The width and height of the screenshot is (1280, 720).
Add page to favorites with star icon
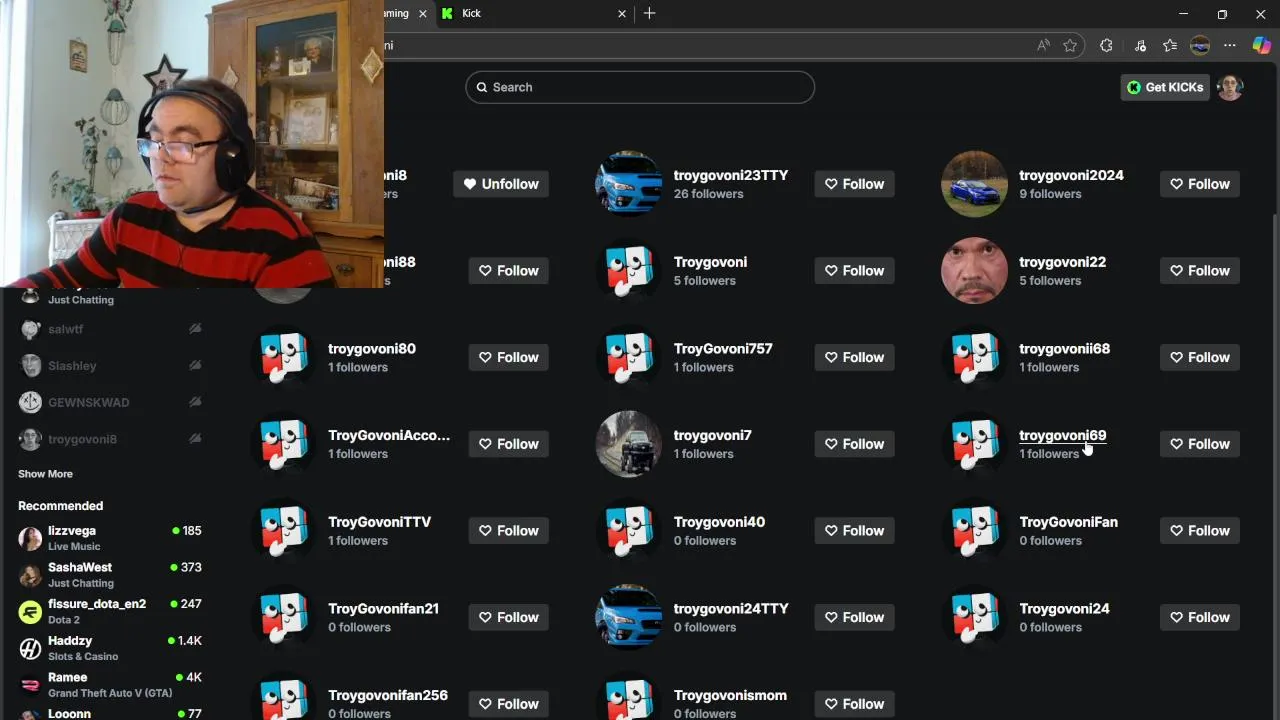tap(1070, 45)
